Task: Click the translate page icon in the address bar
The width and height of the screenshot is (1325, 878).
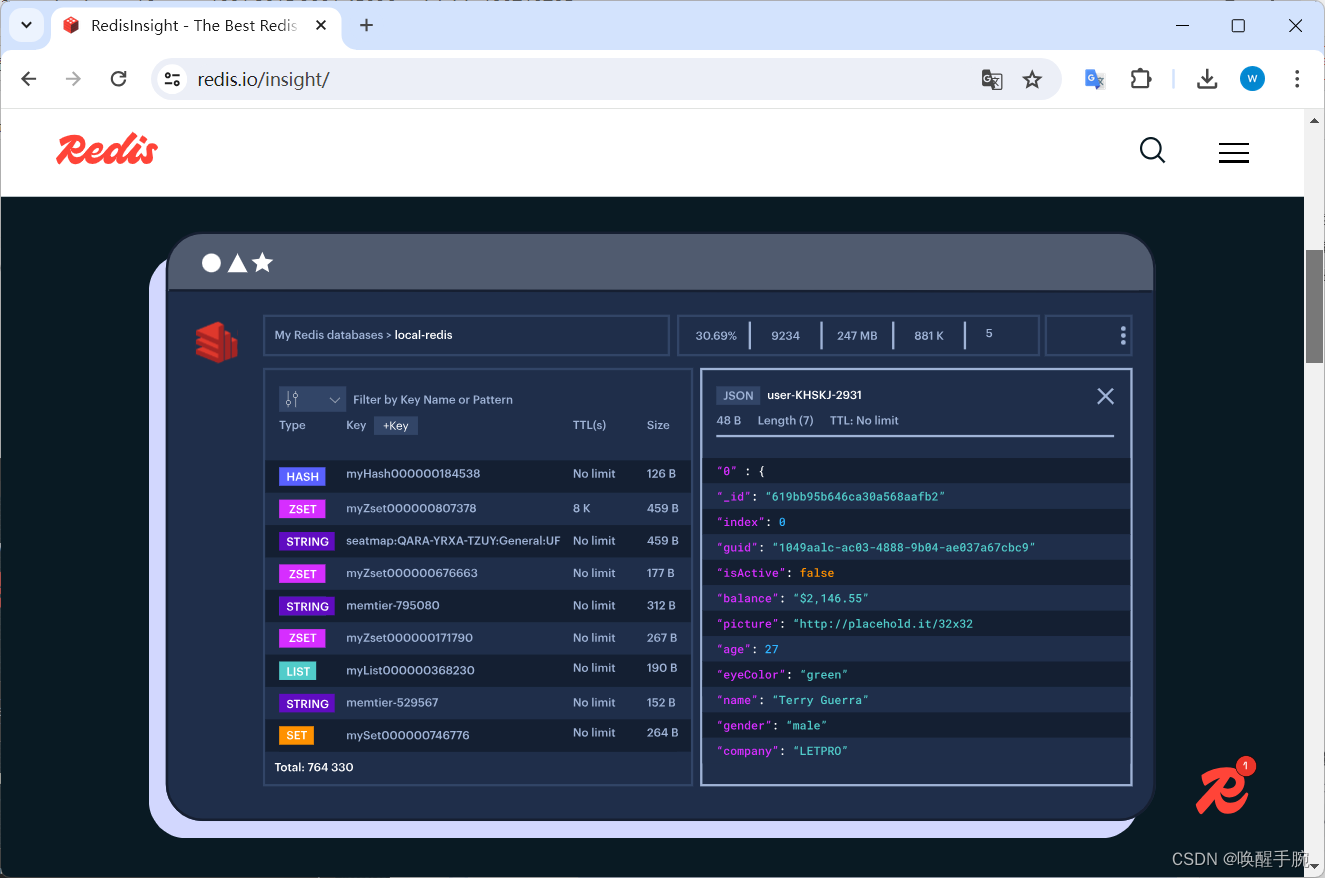Action: point(991,79)
